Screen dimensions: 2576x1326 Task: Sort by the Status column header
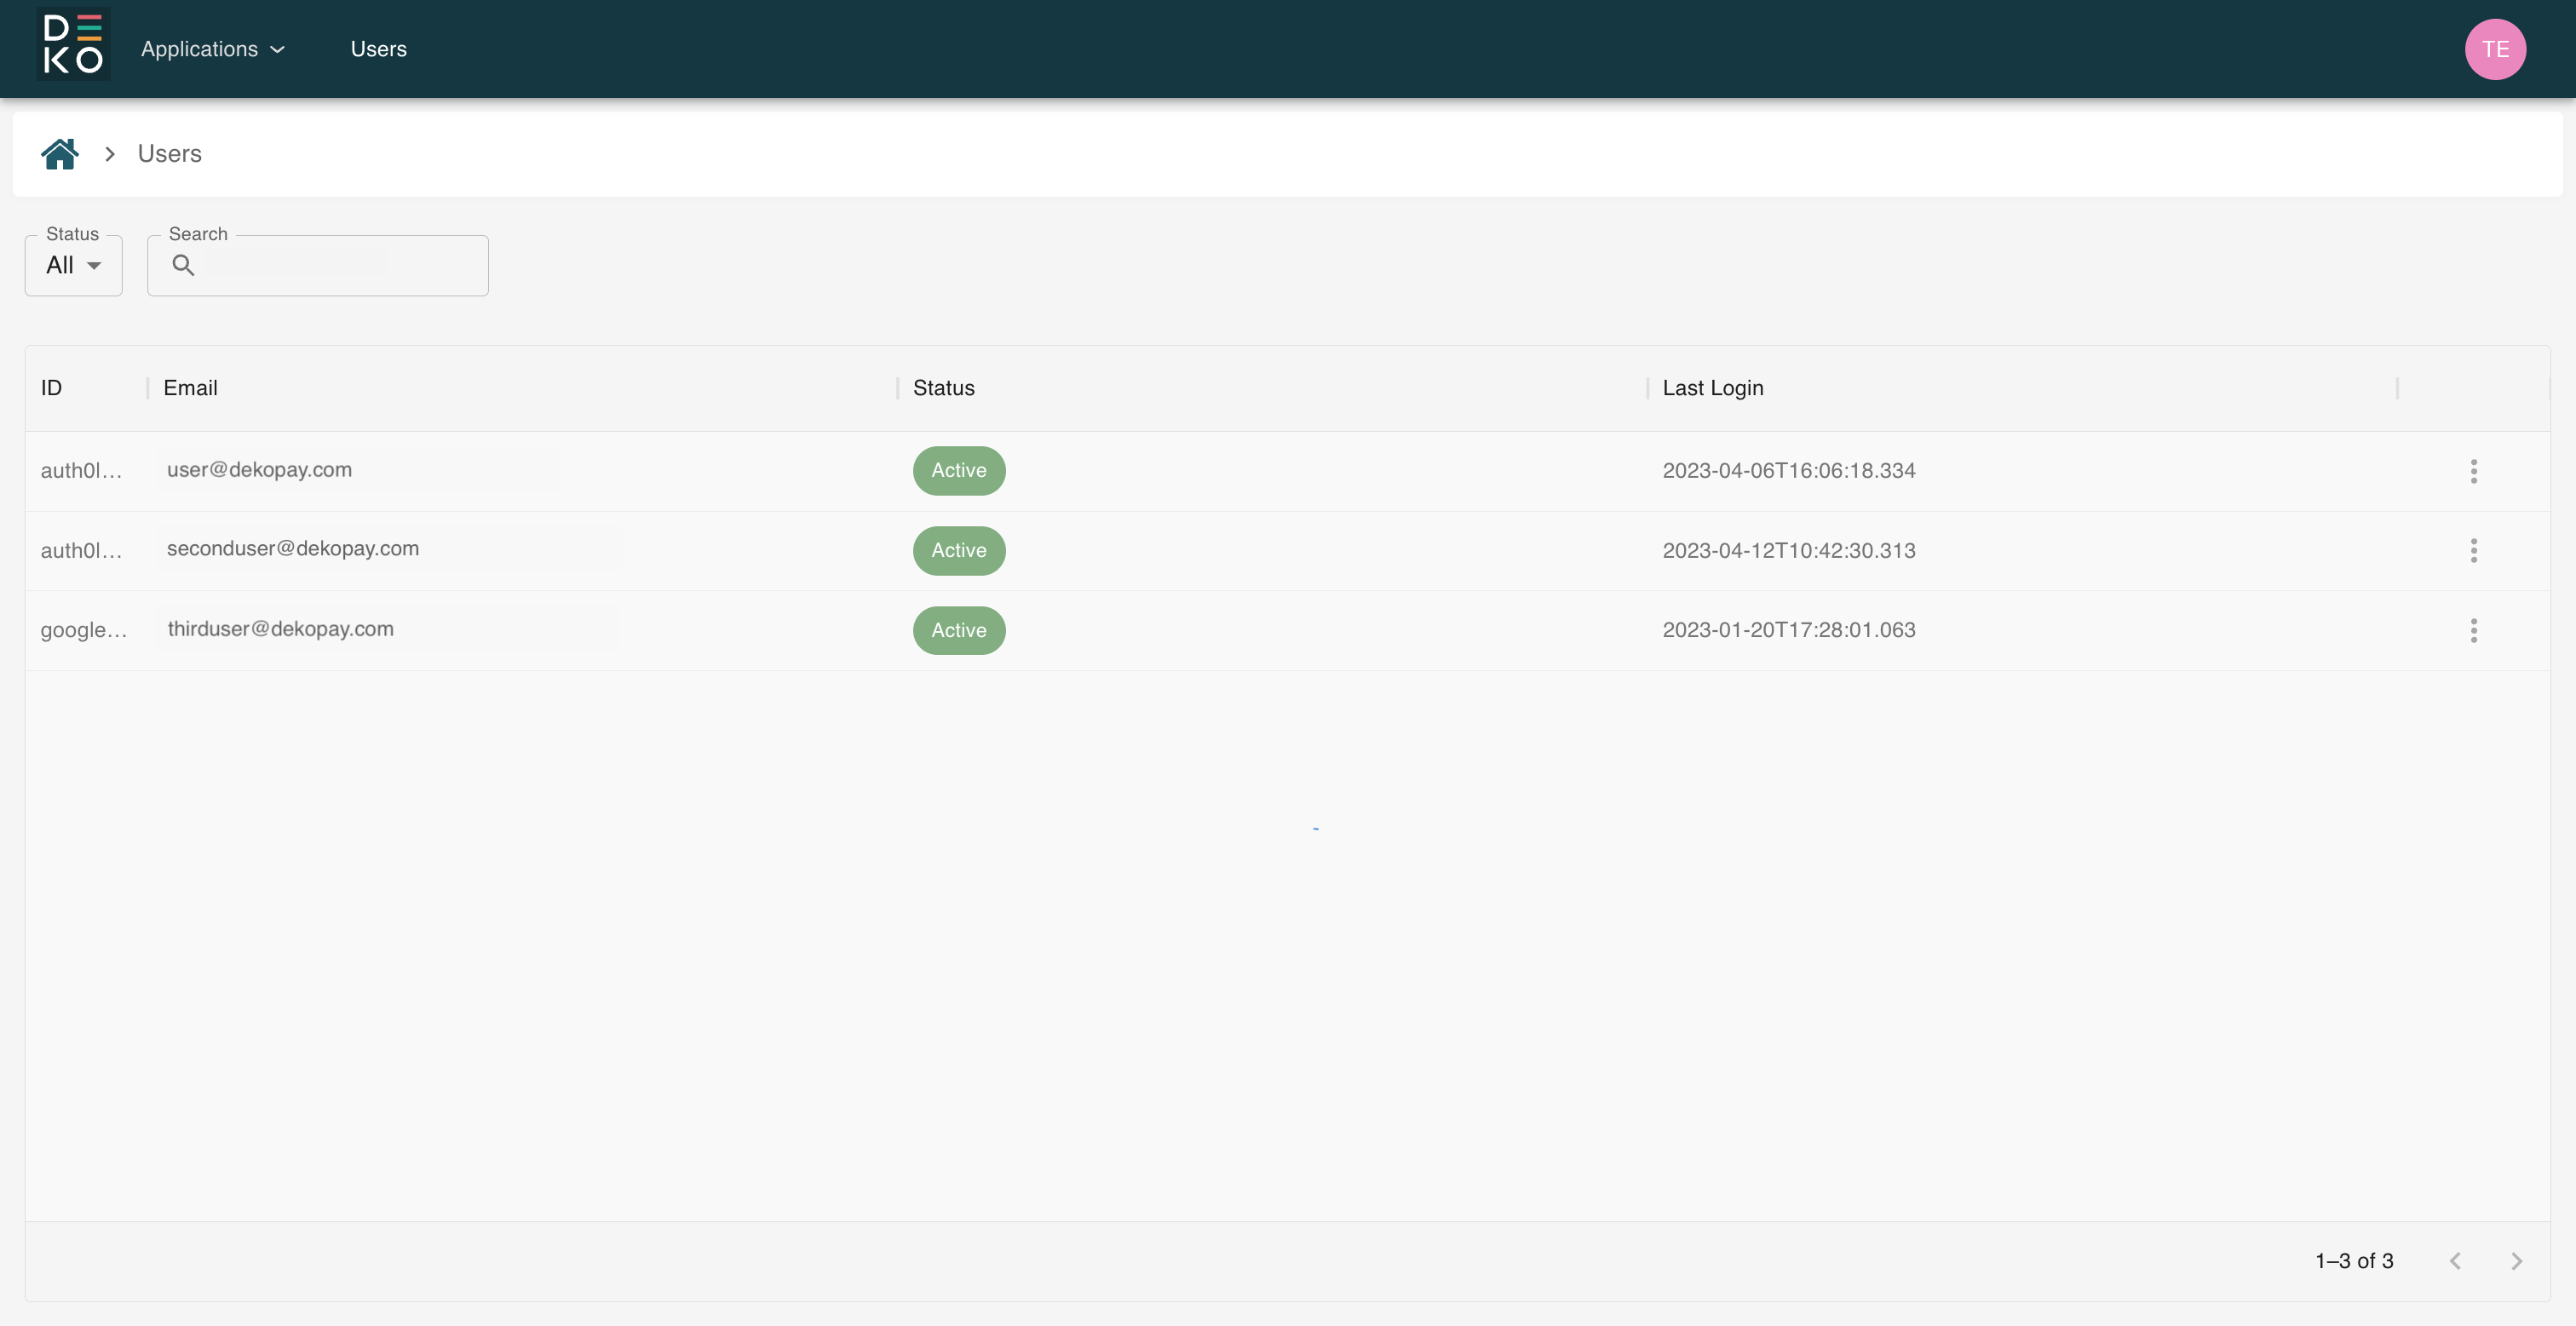[943, 388]
